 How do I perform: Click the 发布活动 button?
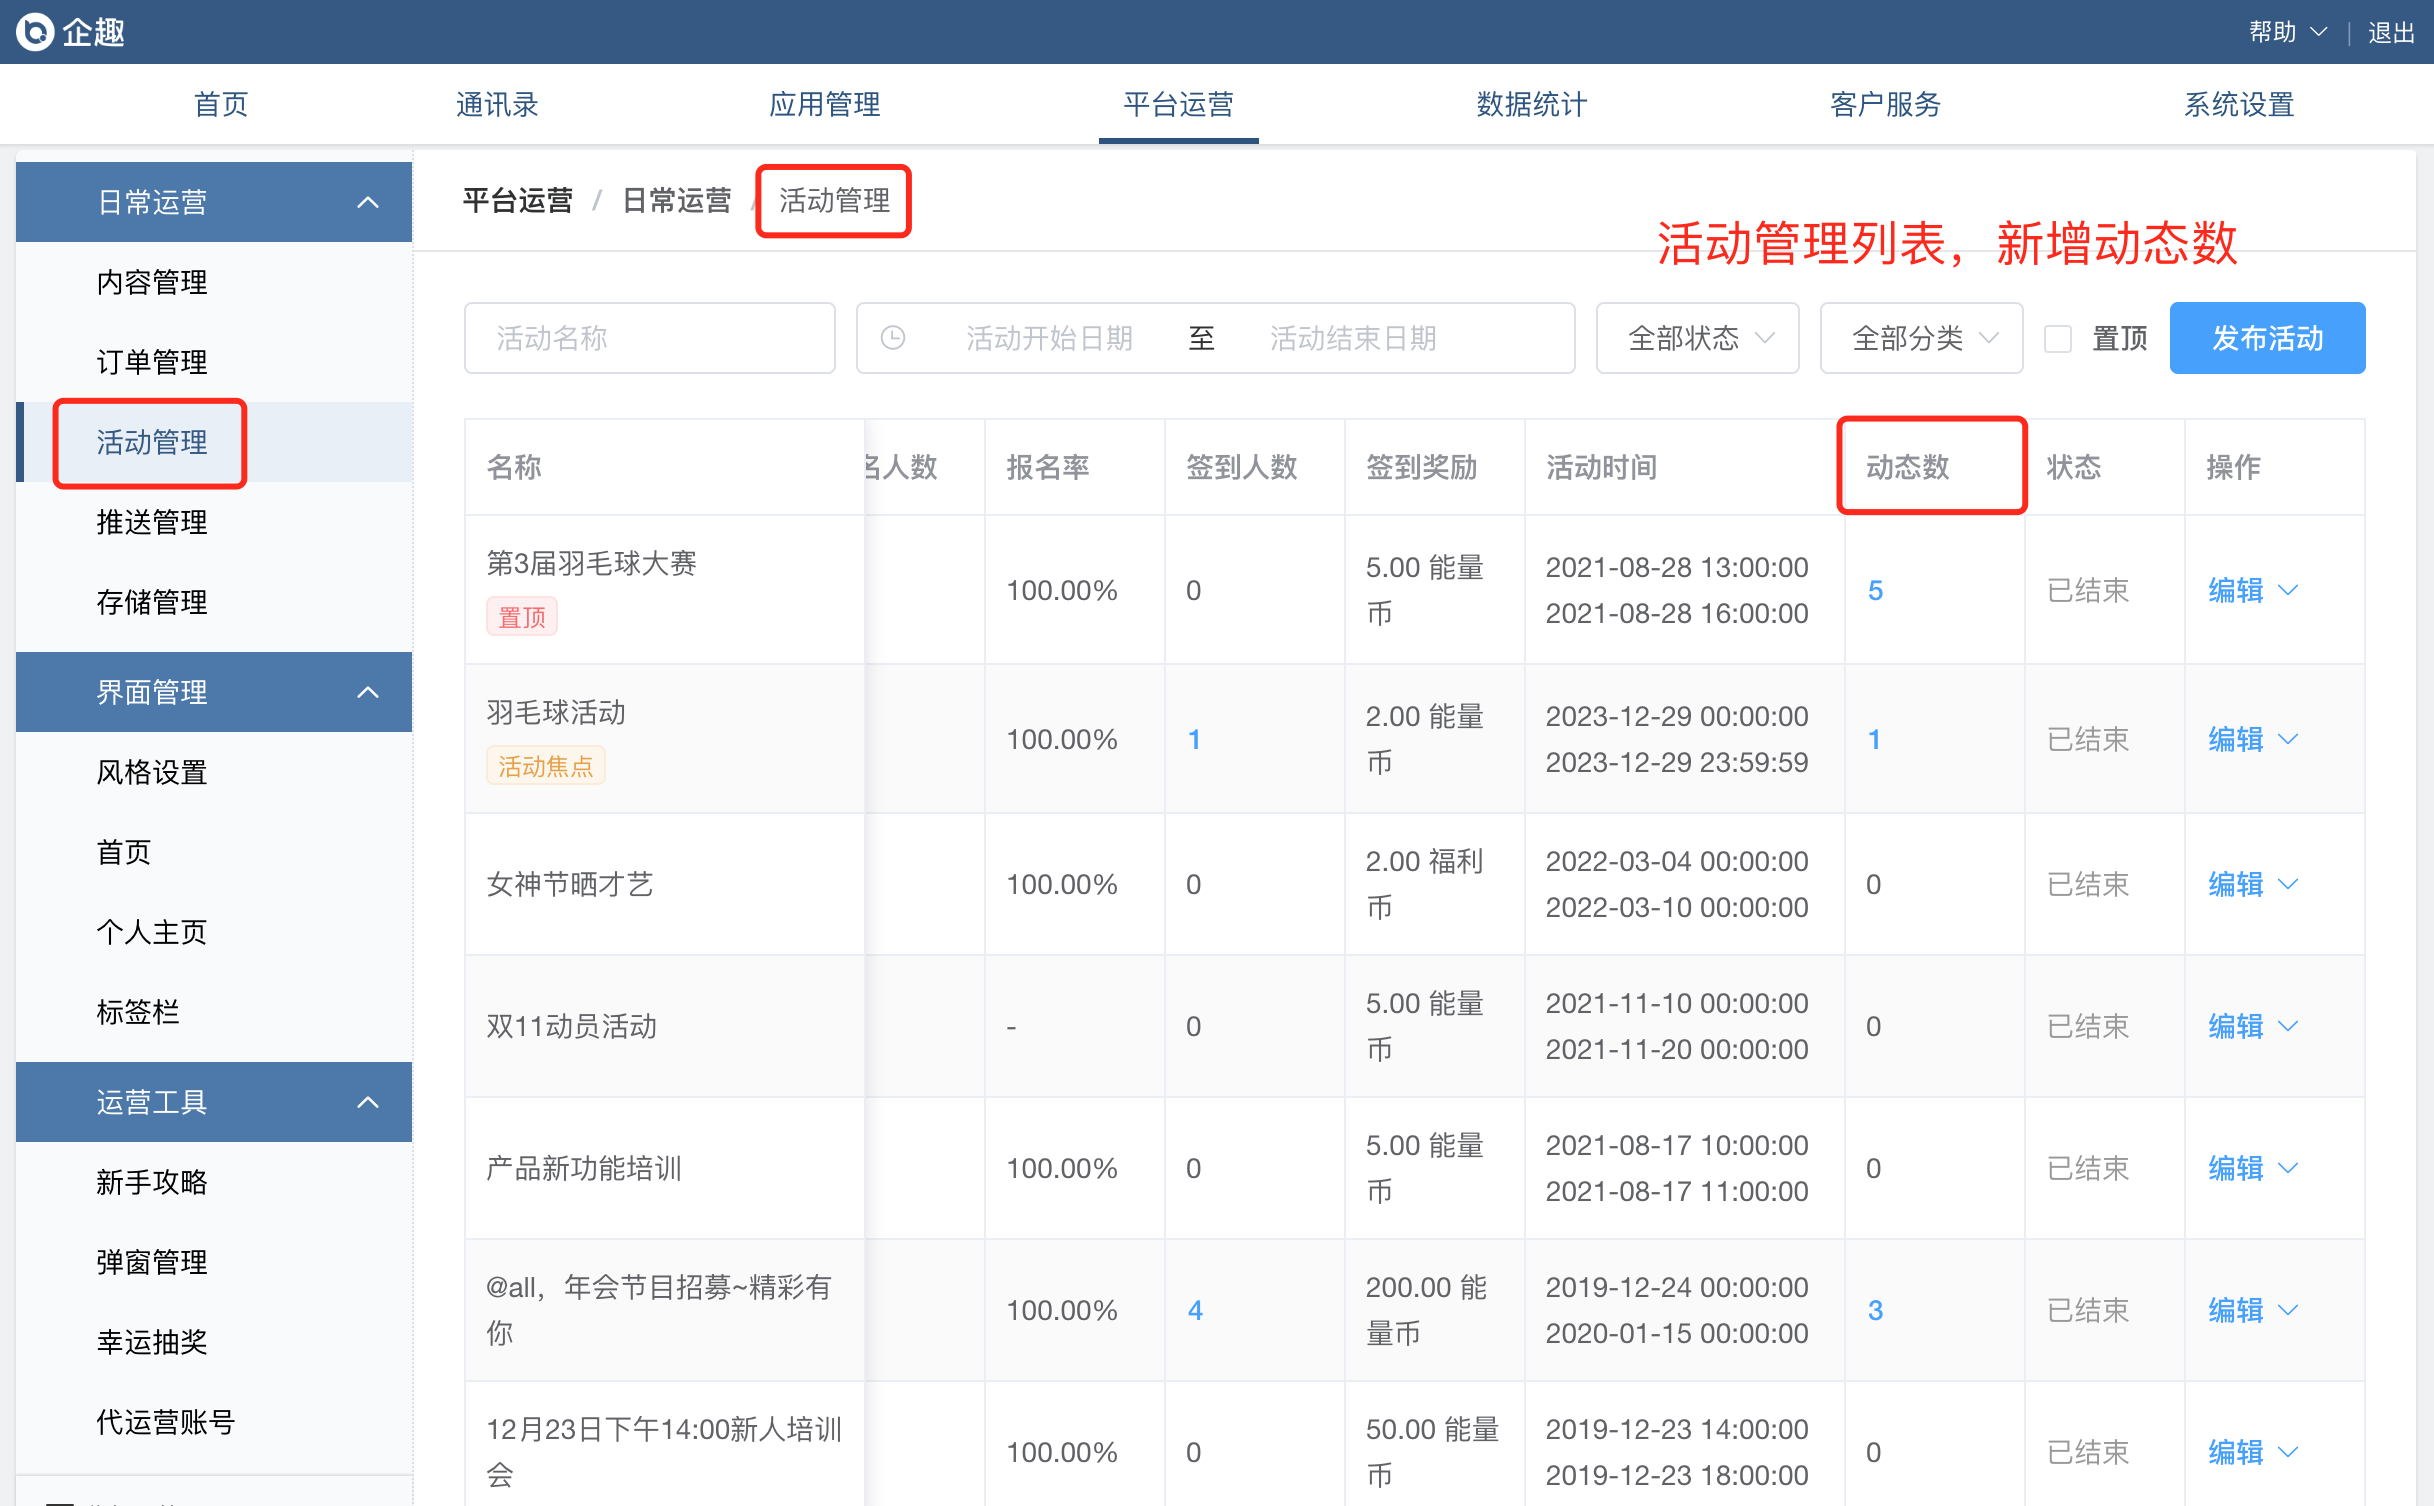(x=2266, y=338)
